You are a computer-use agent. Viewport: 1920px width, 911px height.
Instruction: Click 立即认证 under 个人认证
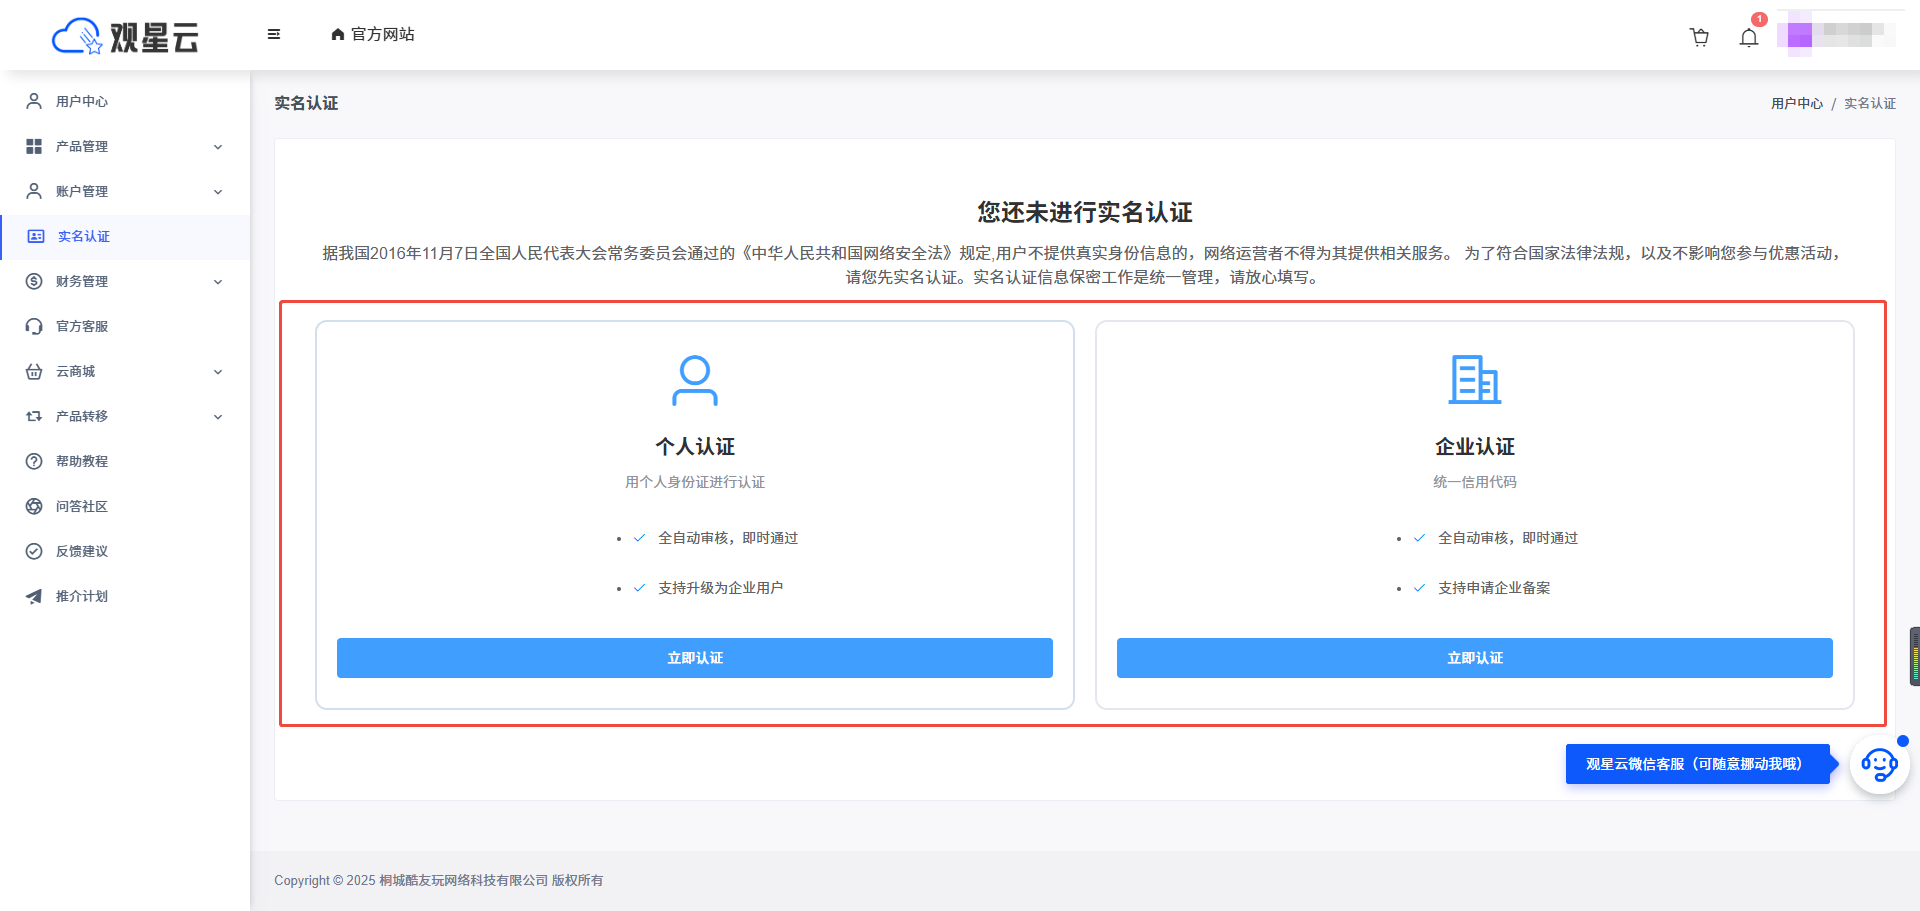pos(695,658)
